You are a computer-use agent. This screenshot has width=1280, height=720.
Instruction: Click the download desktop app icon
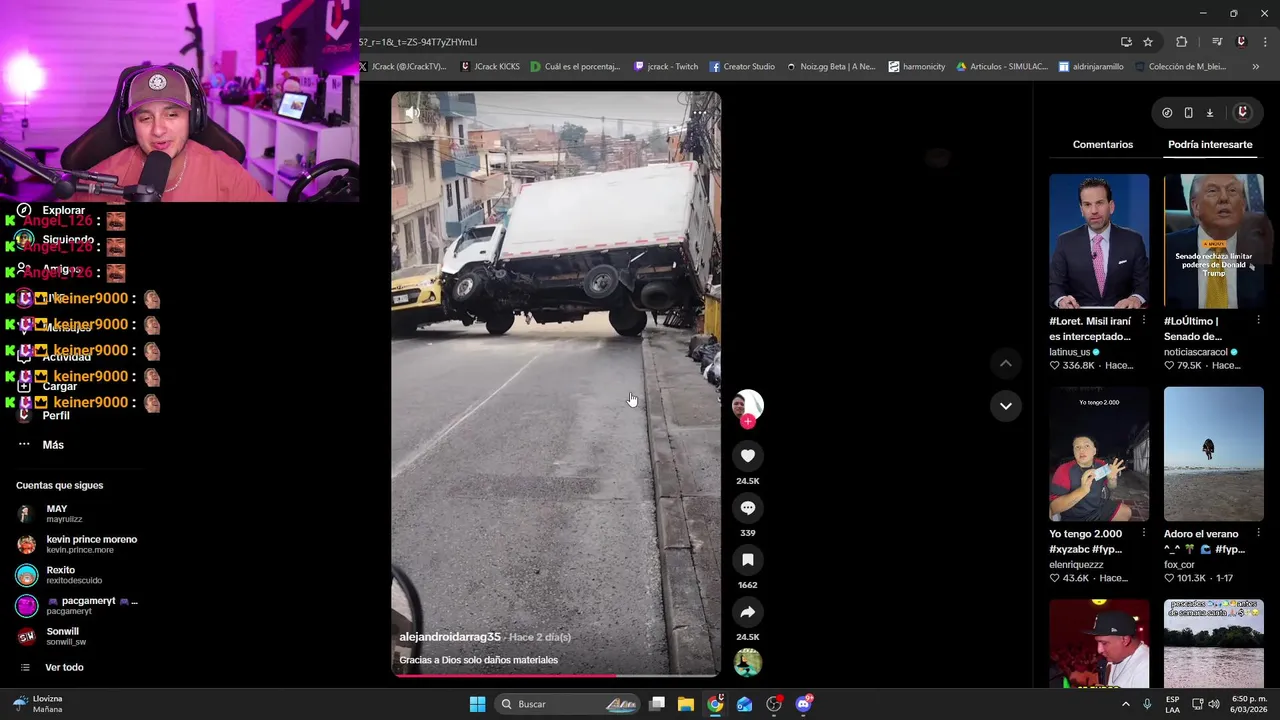coord(1209,113)
